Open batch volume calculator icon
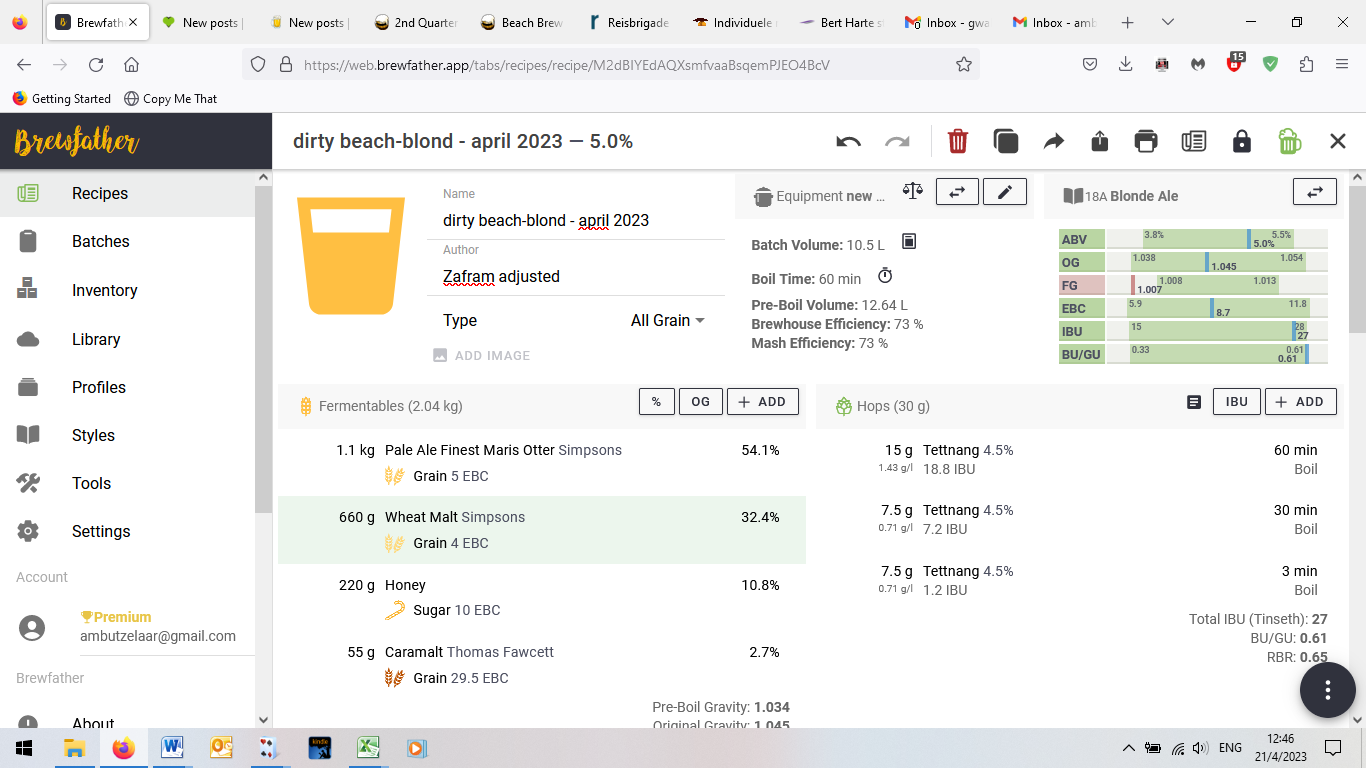The height and width of the screenshot is (768, 1366). coord(908,242)
